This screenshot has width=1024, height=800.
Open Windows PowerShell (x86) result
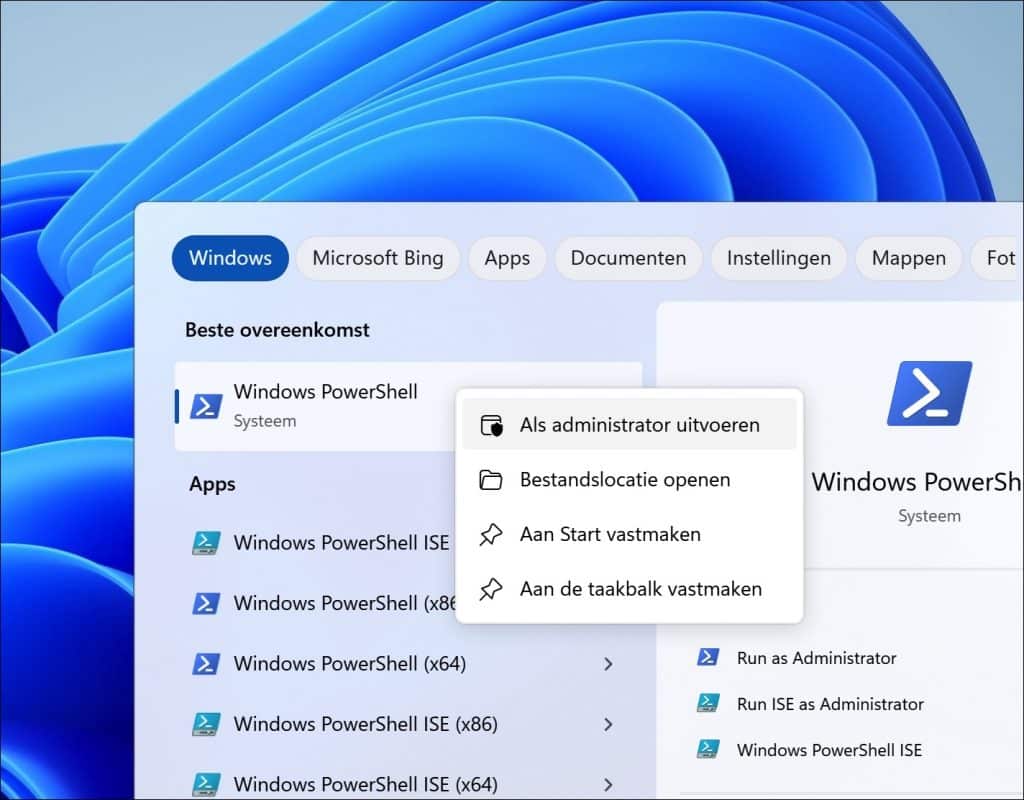coord(345,603)
